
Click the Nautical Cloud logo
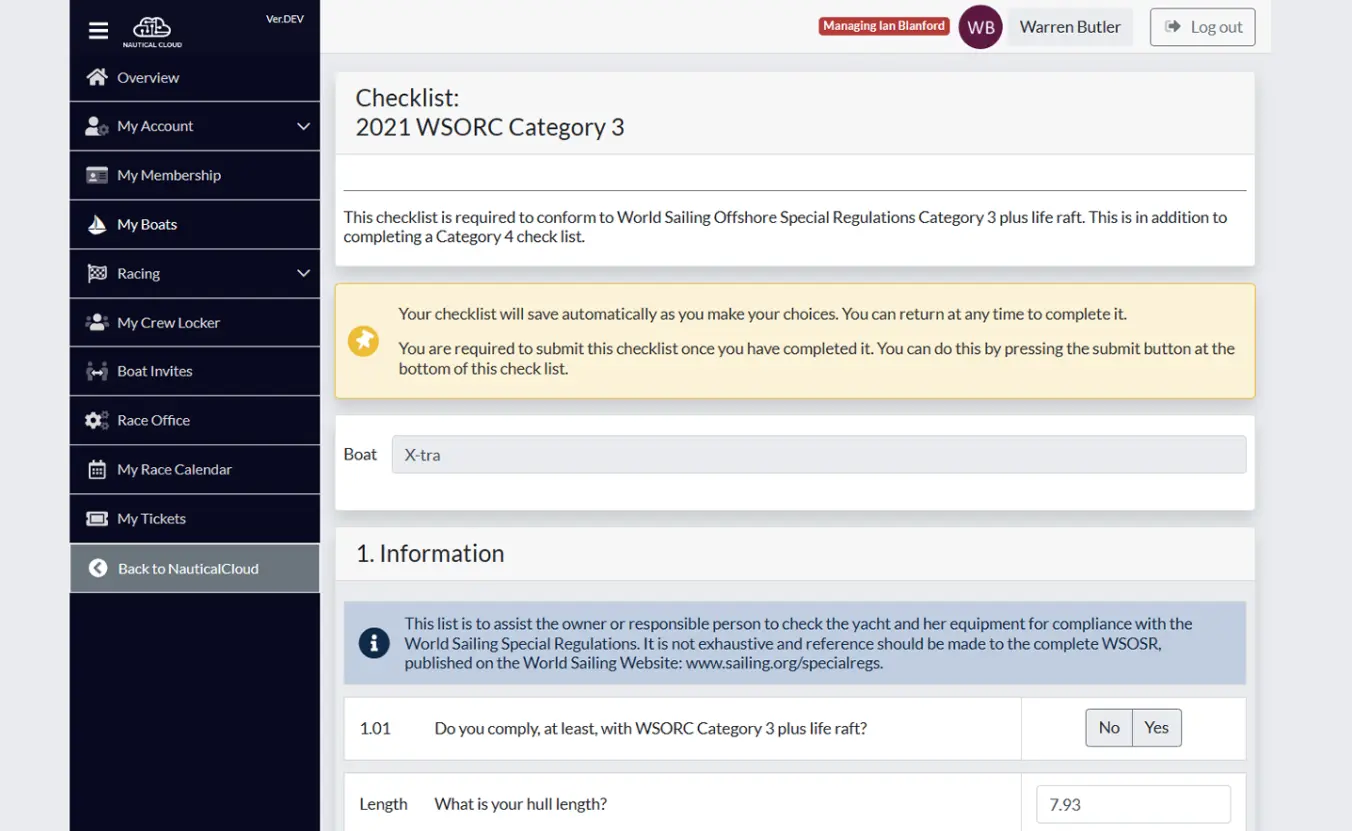pyautogui.click(x=151, y=30)
